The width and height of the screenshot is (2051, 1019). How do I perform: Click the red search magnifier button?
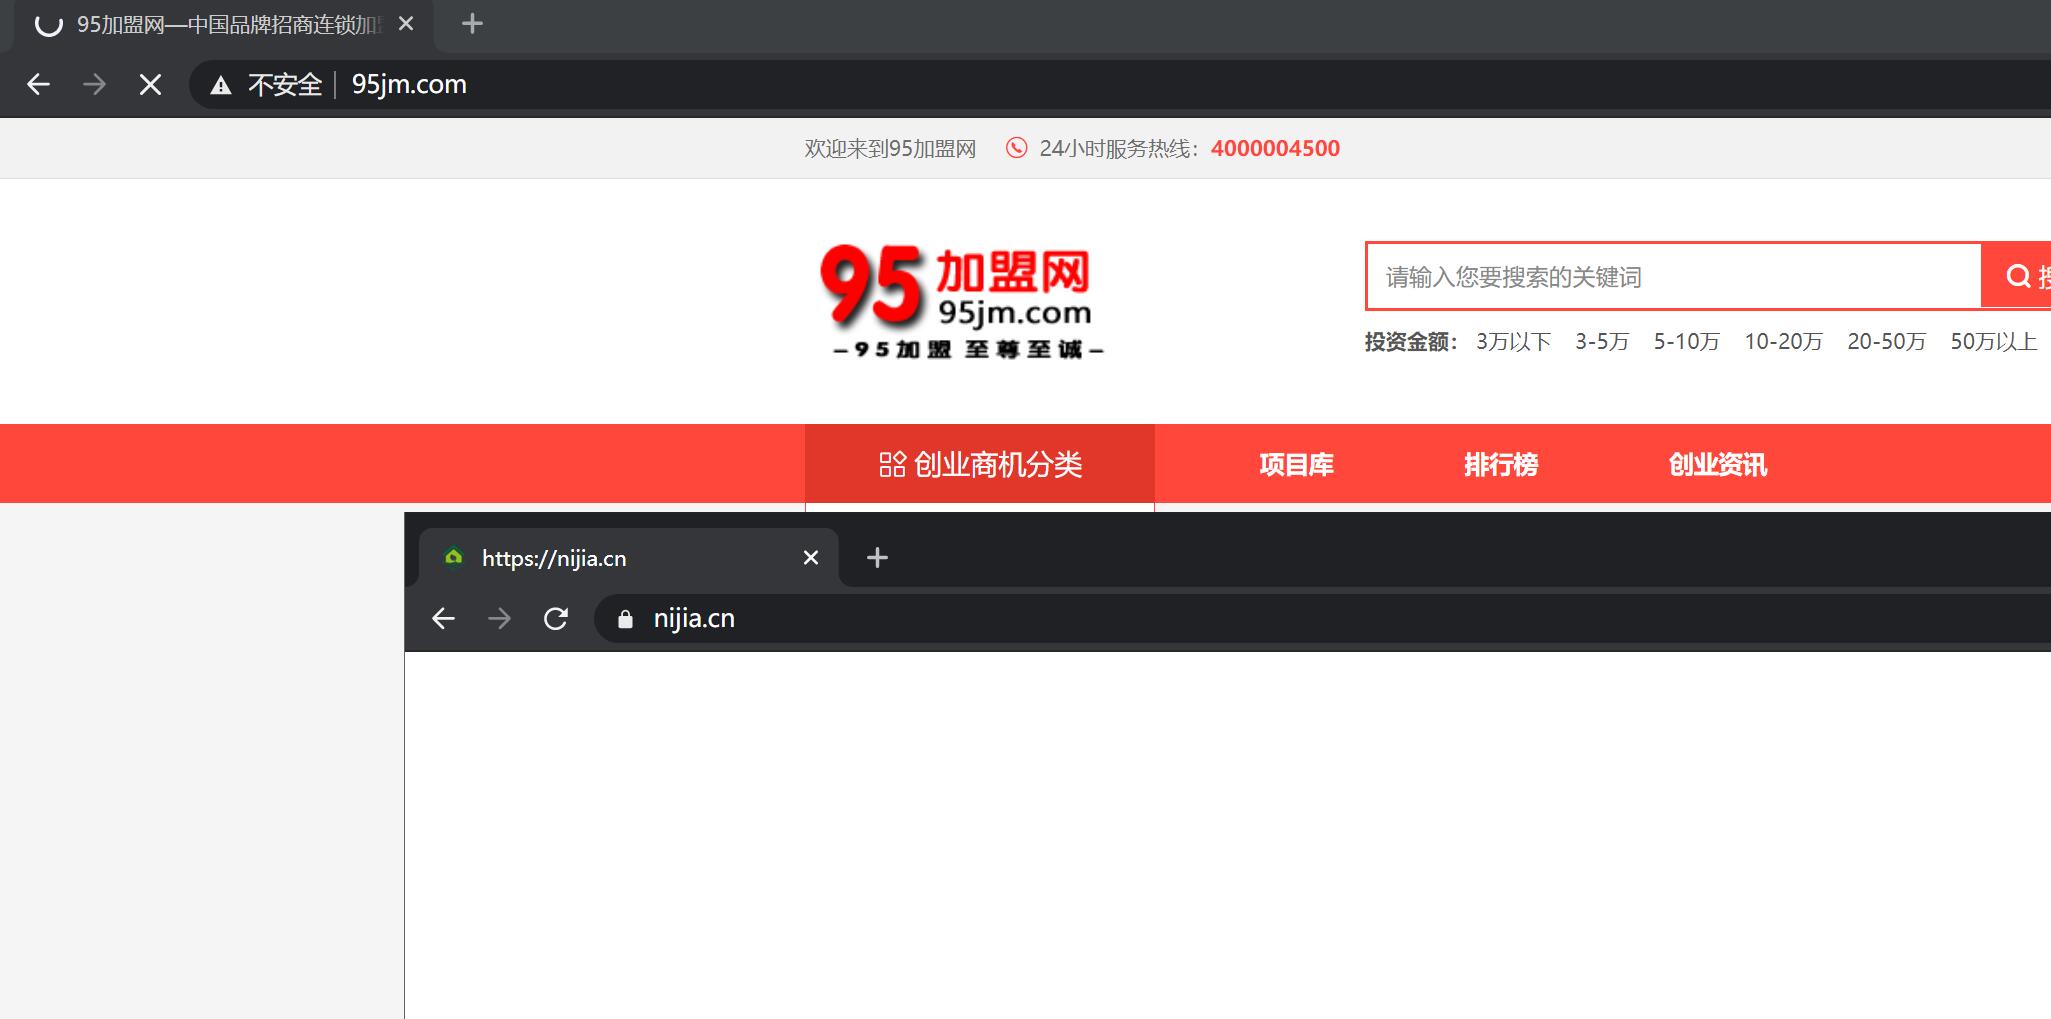click(x=2016, y=276)
